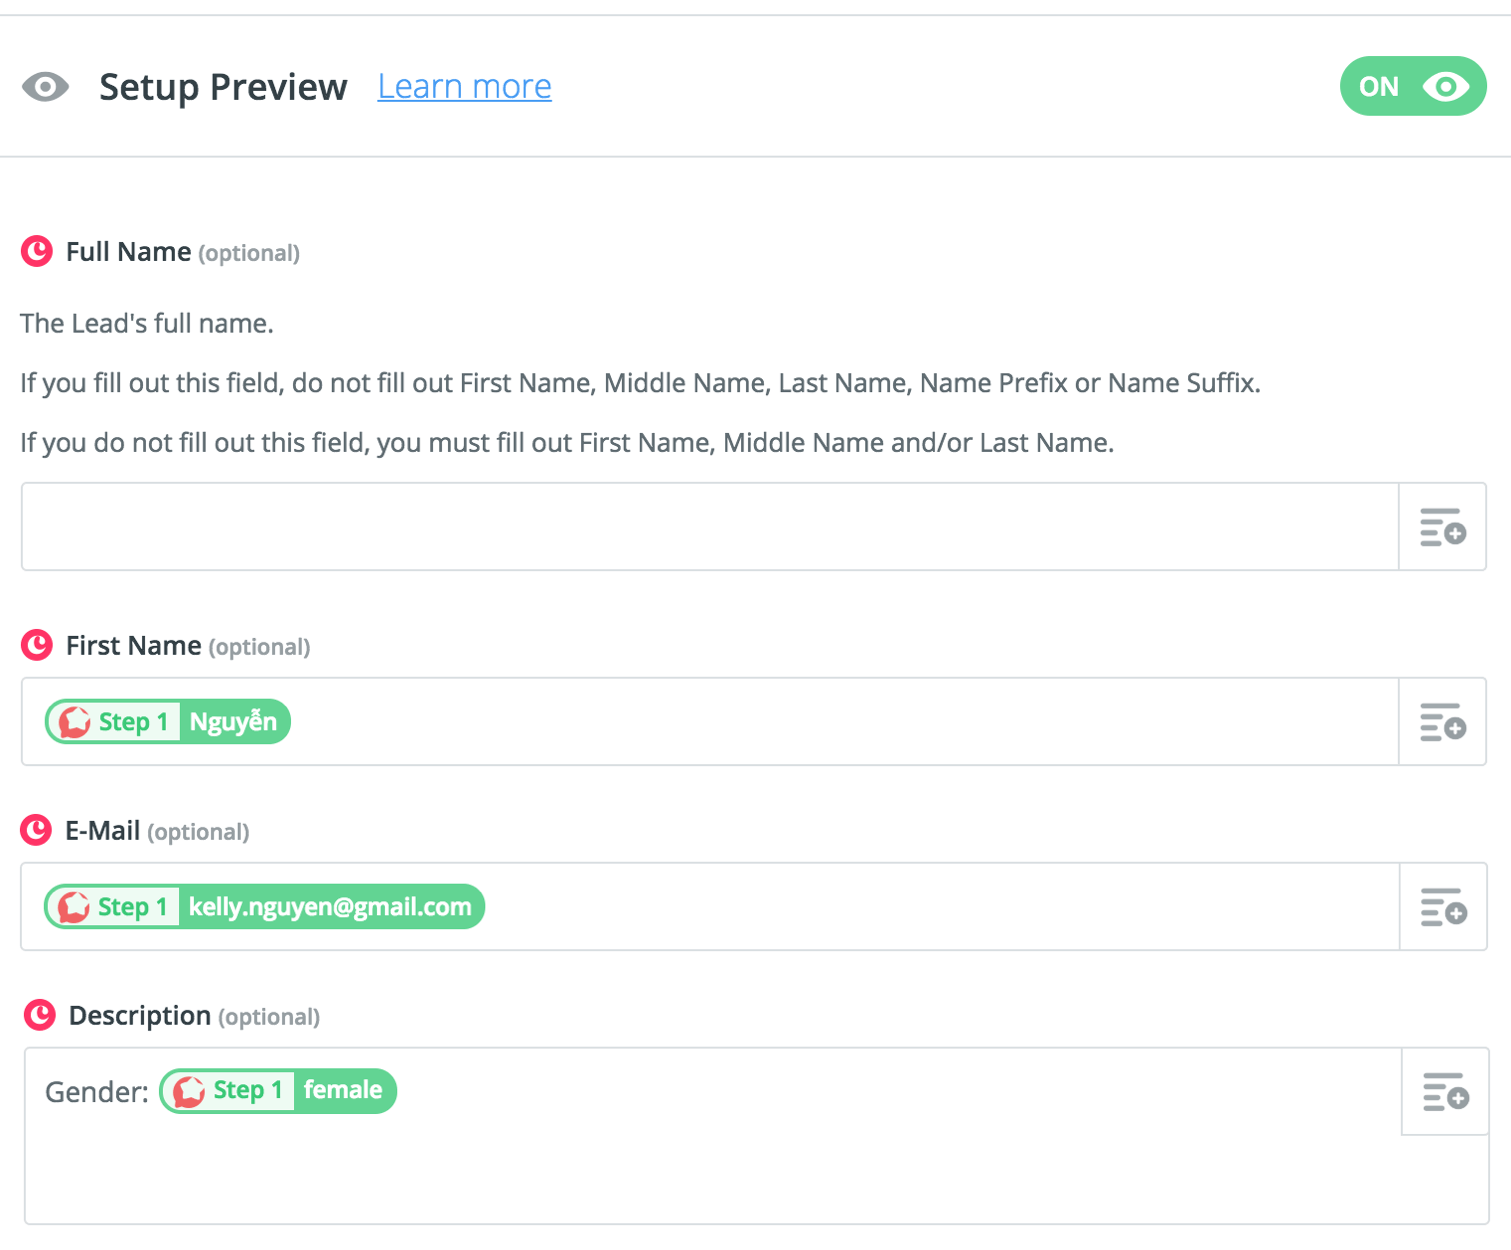
Task: Select the Step 1 Nguyễn tag
Action: click(x=168, y=722)
